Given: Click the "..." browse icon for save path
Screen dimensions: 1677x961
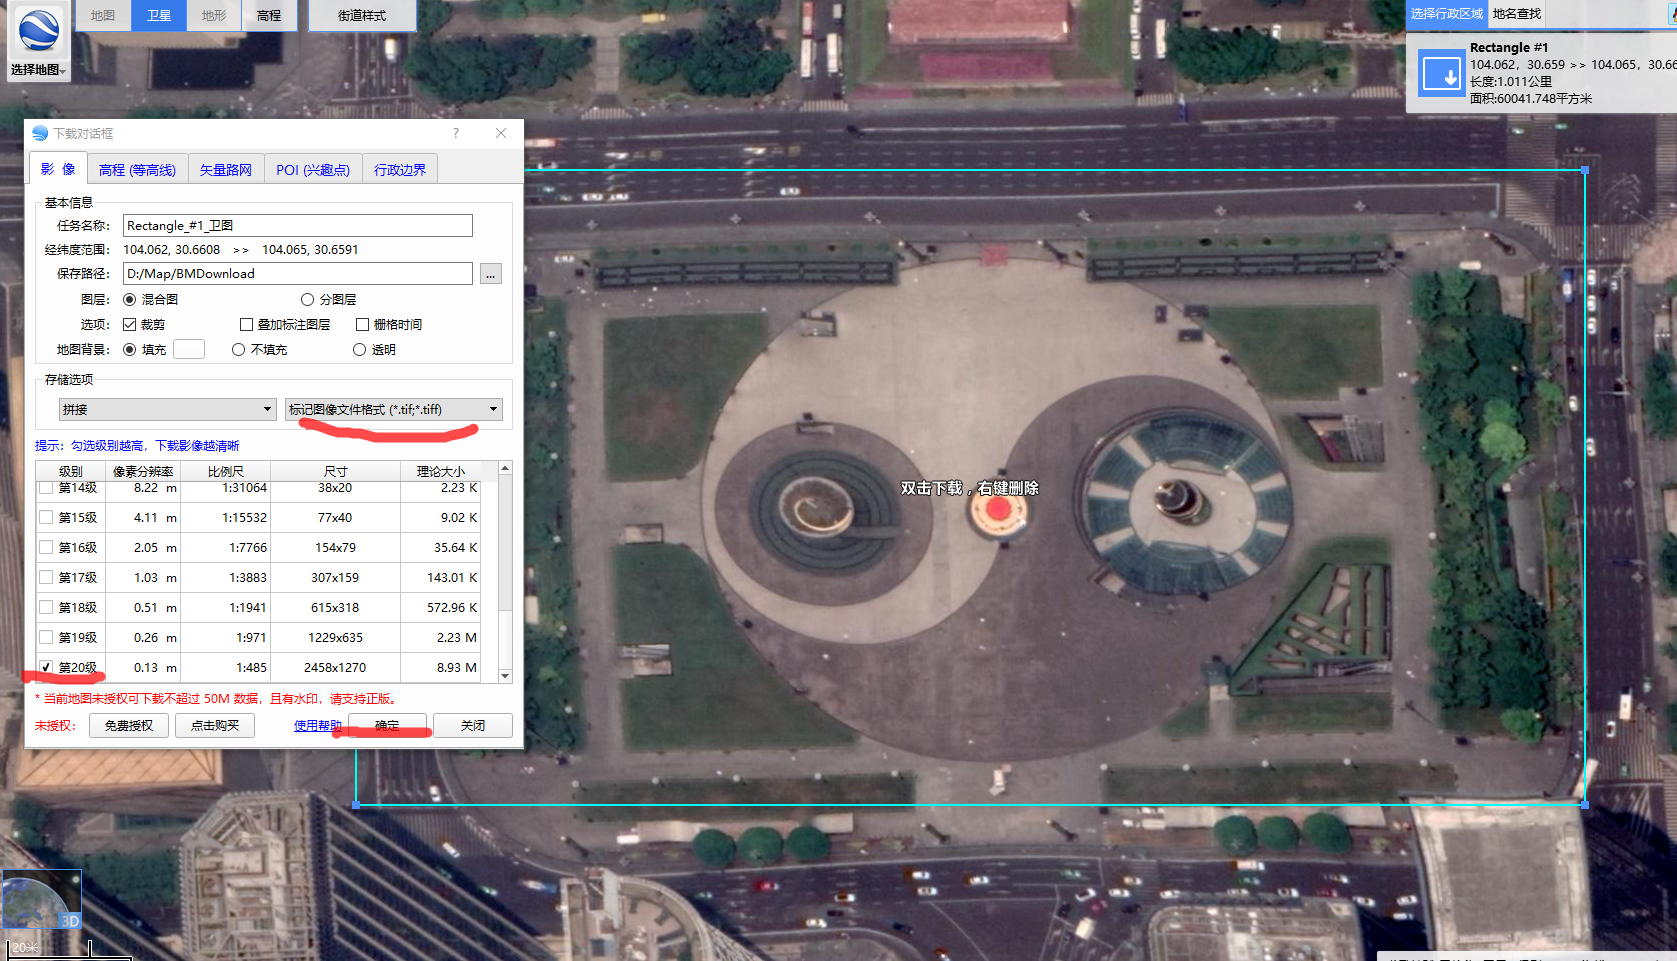Looking at the screenshot, I should pos(490,273).
